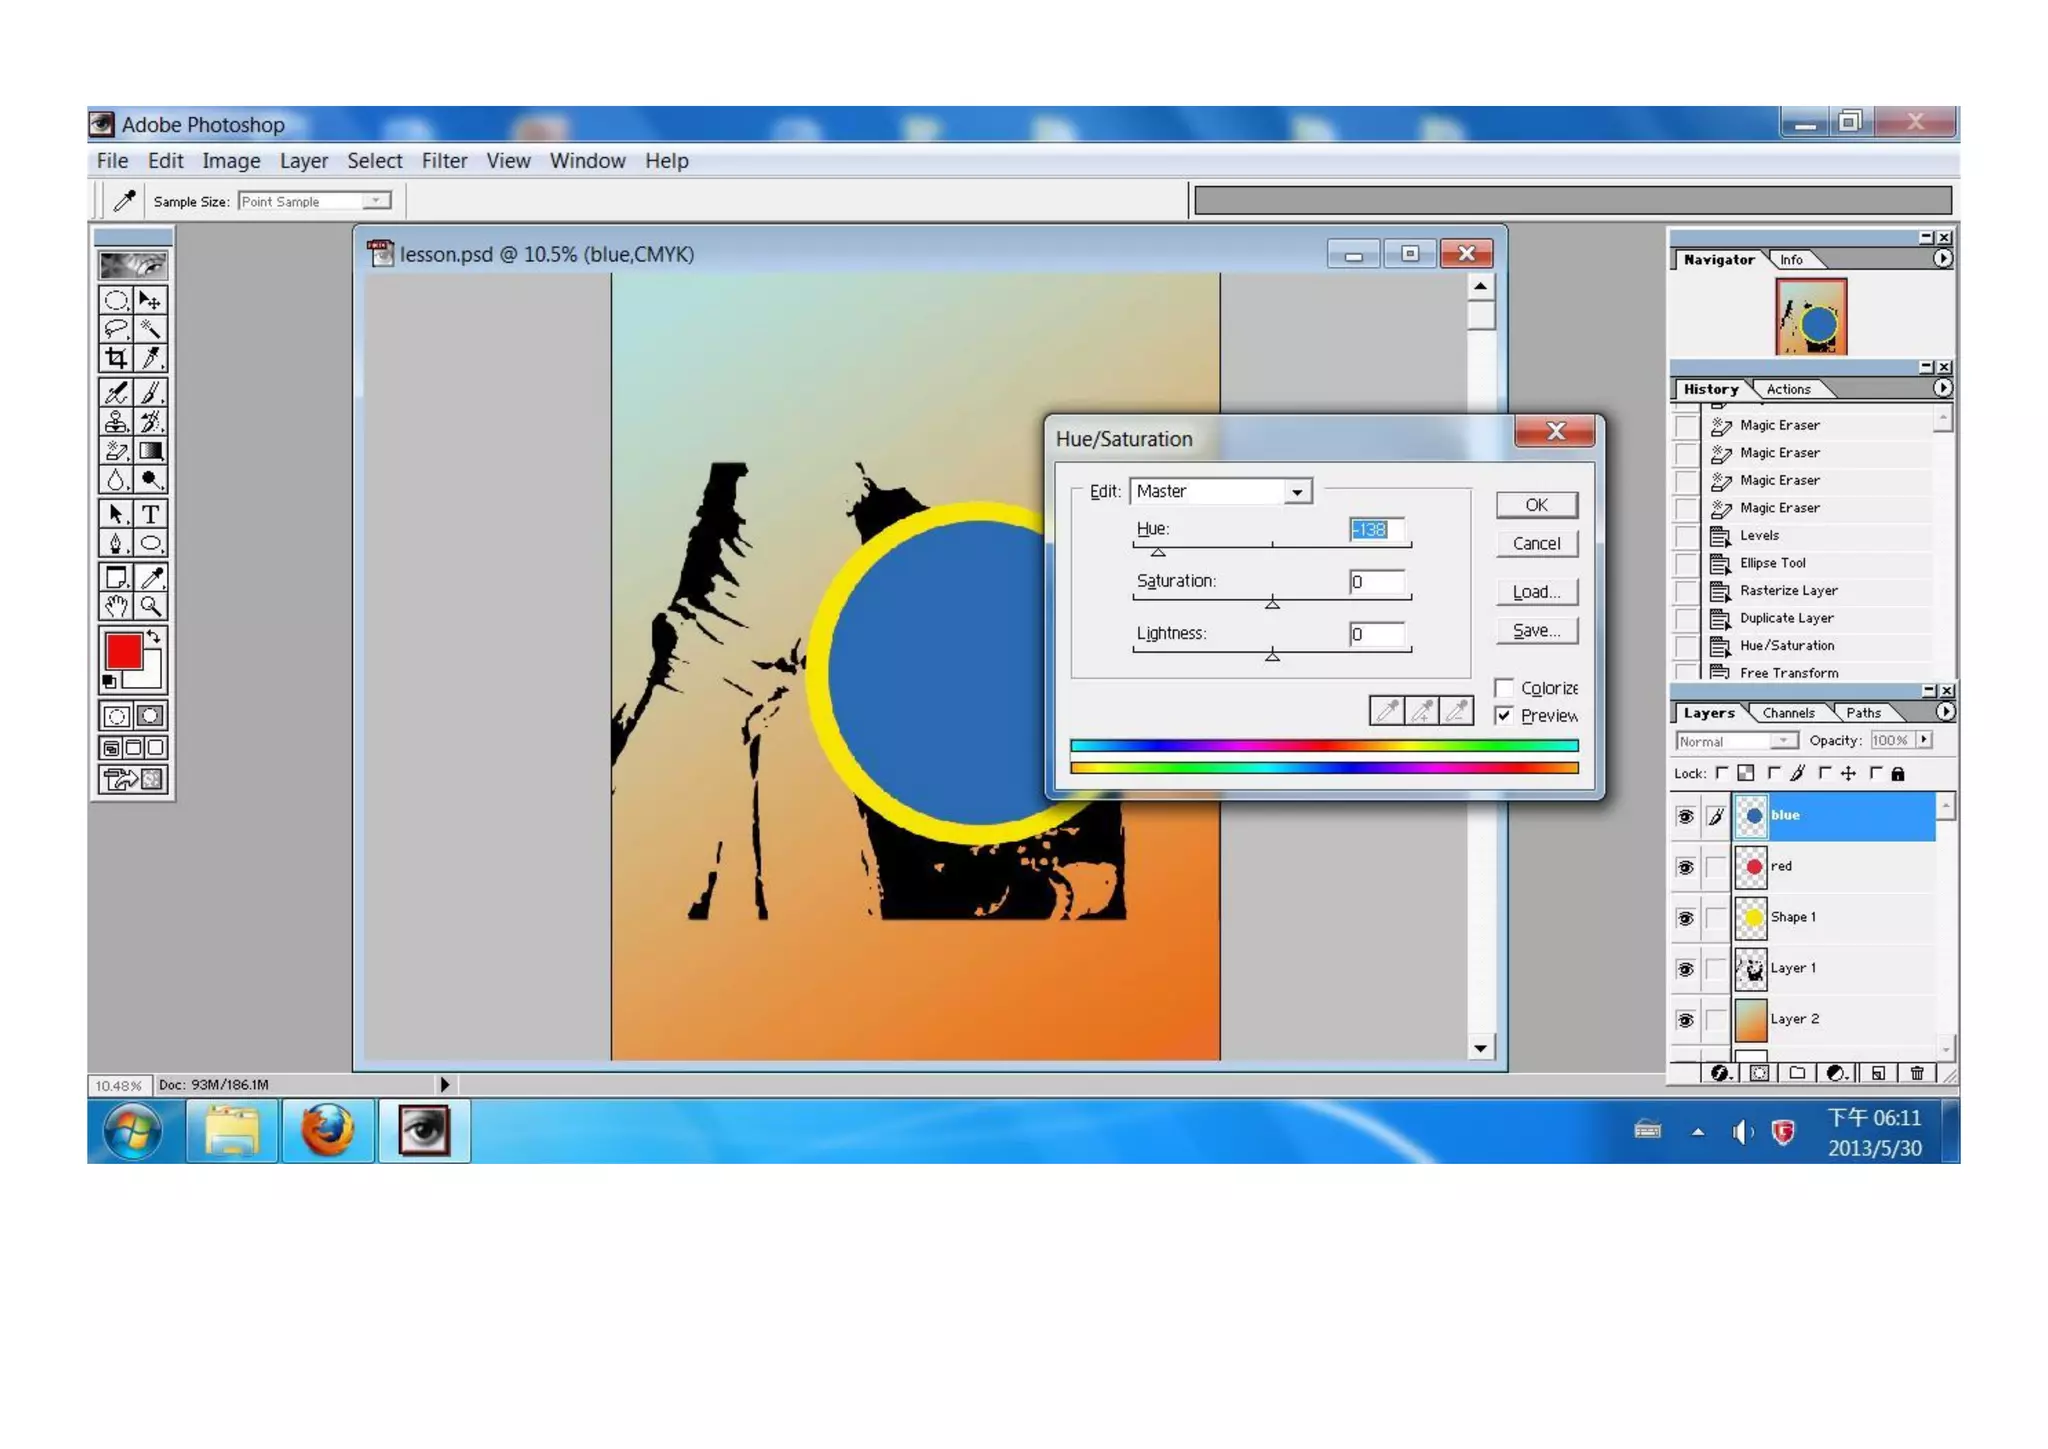The width and height of the screenshot is (2048, 1449).
Task: Switch to the Actions tab
Action: 1788,389
